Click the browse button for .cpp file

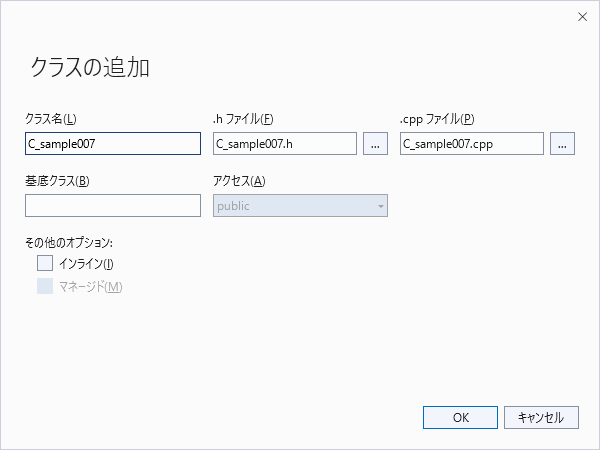[562, 144]
